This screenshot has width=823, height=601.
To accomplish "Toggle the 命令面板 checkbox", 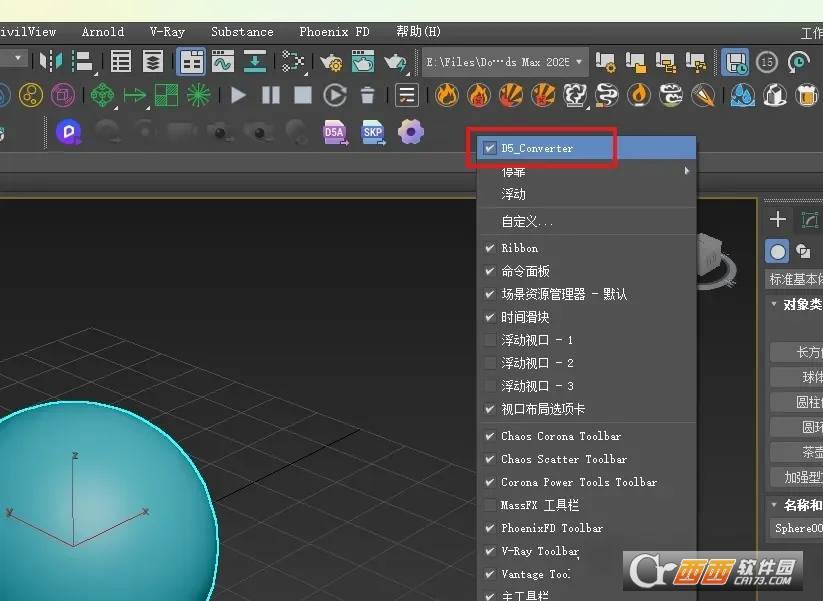I will click(x=490, y=271).
